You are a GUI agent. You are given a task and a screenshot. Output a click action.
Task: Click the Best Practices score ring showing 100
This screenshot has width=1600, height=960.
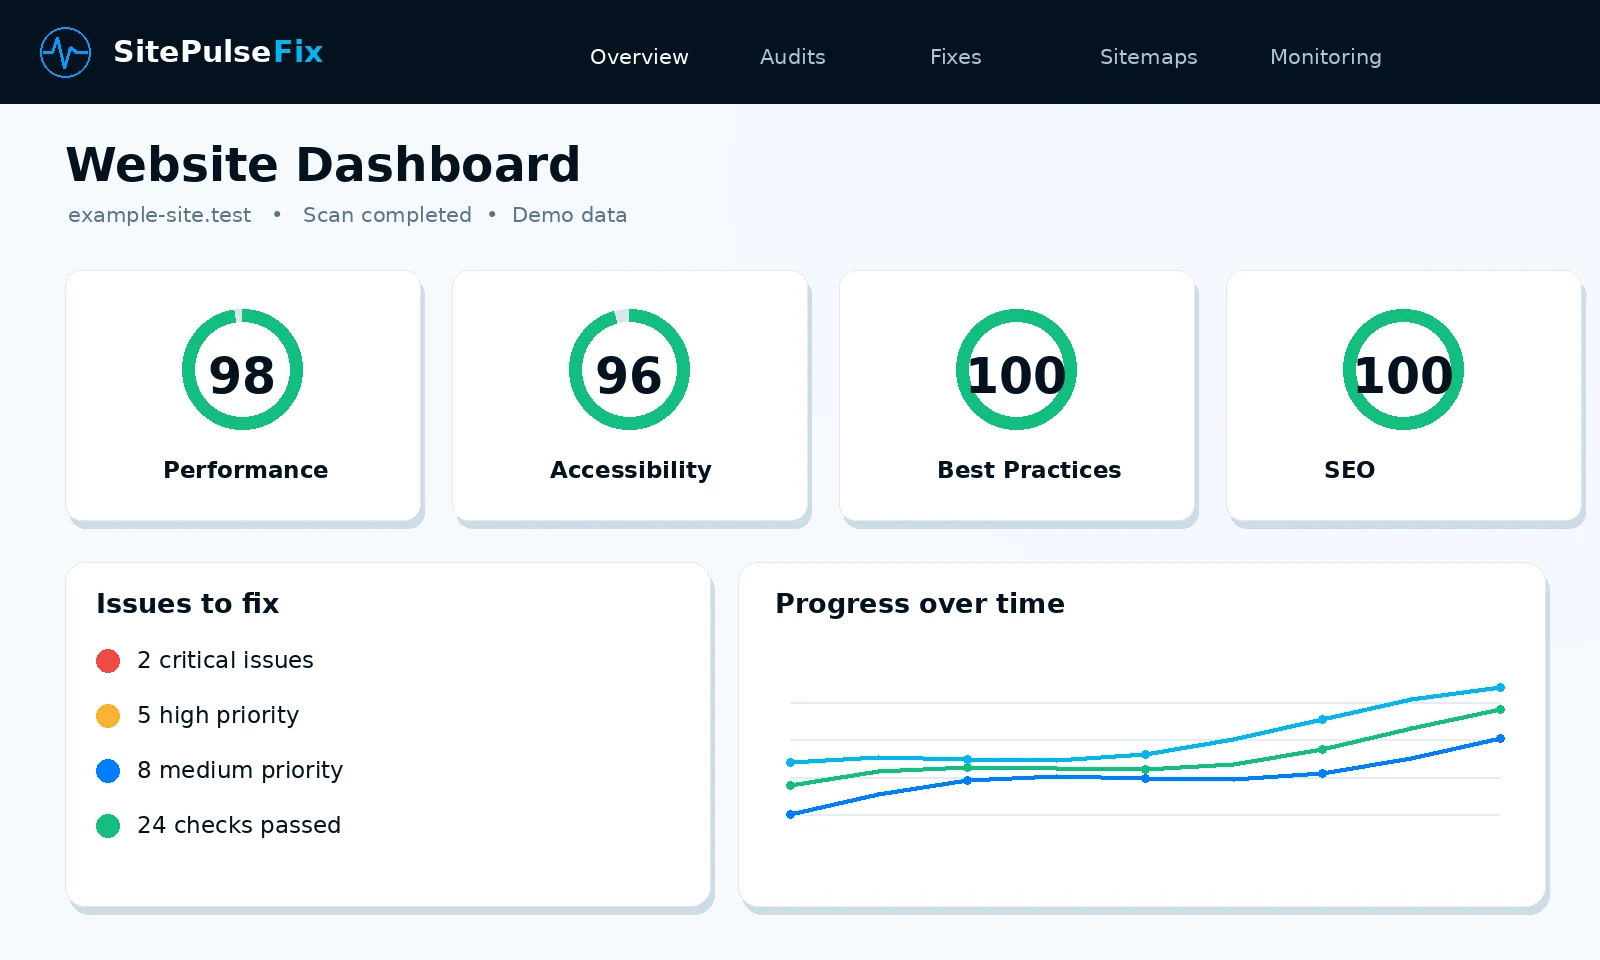pos(1016,370)
